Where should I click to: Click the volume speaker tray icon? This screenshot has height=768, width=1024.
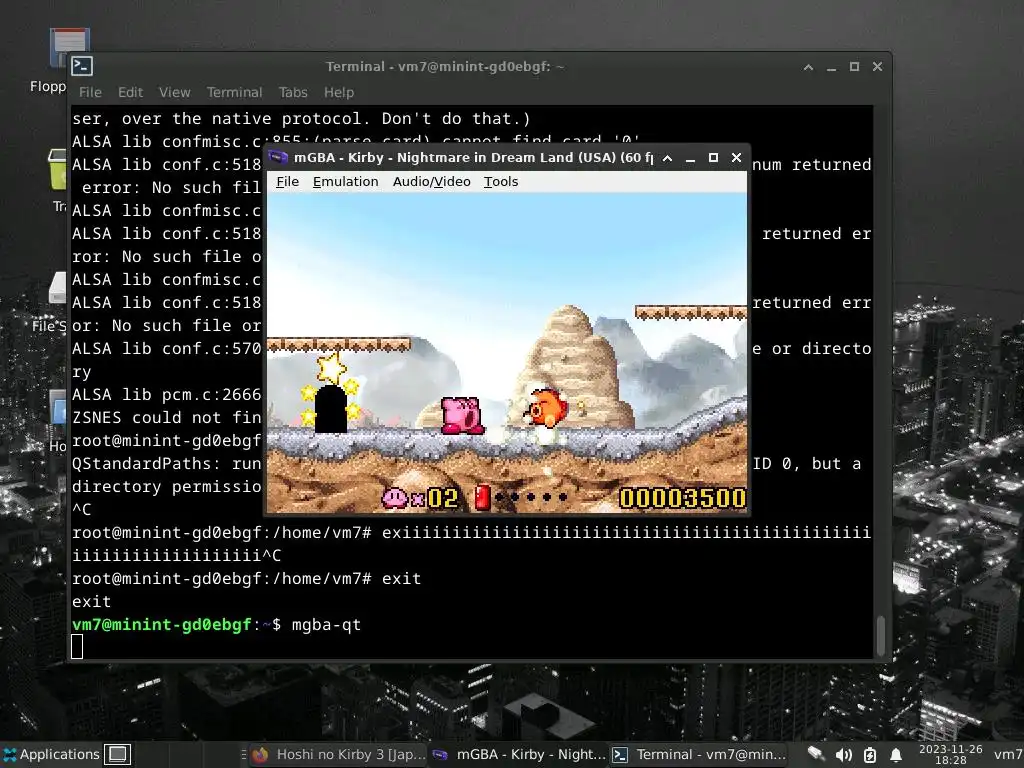(843, 755)
